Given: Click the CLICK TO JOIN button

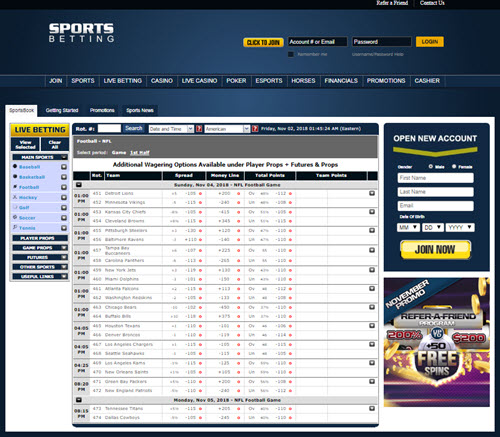Looking at the screenshot, I should 263,42.
